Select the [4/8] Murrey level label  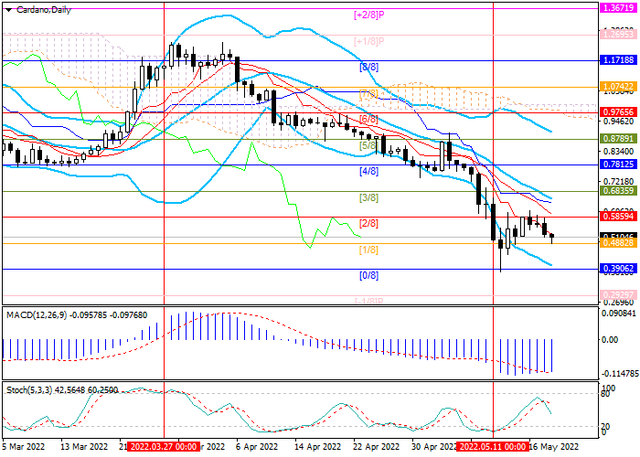pos(369,171)
